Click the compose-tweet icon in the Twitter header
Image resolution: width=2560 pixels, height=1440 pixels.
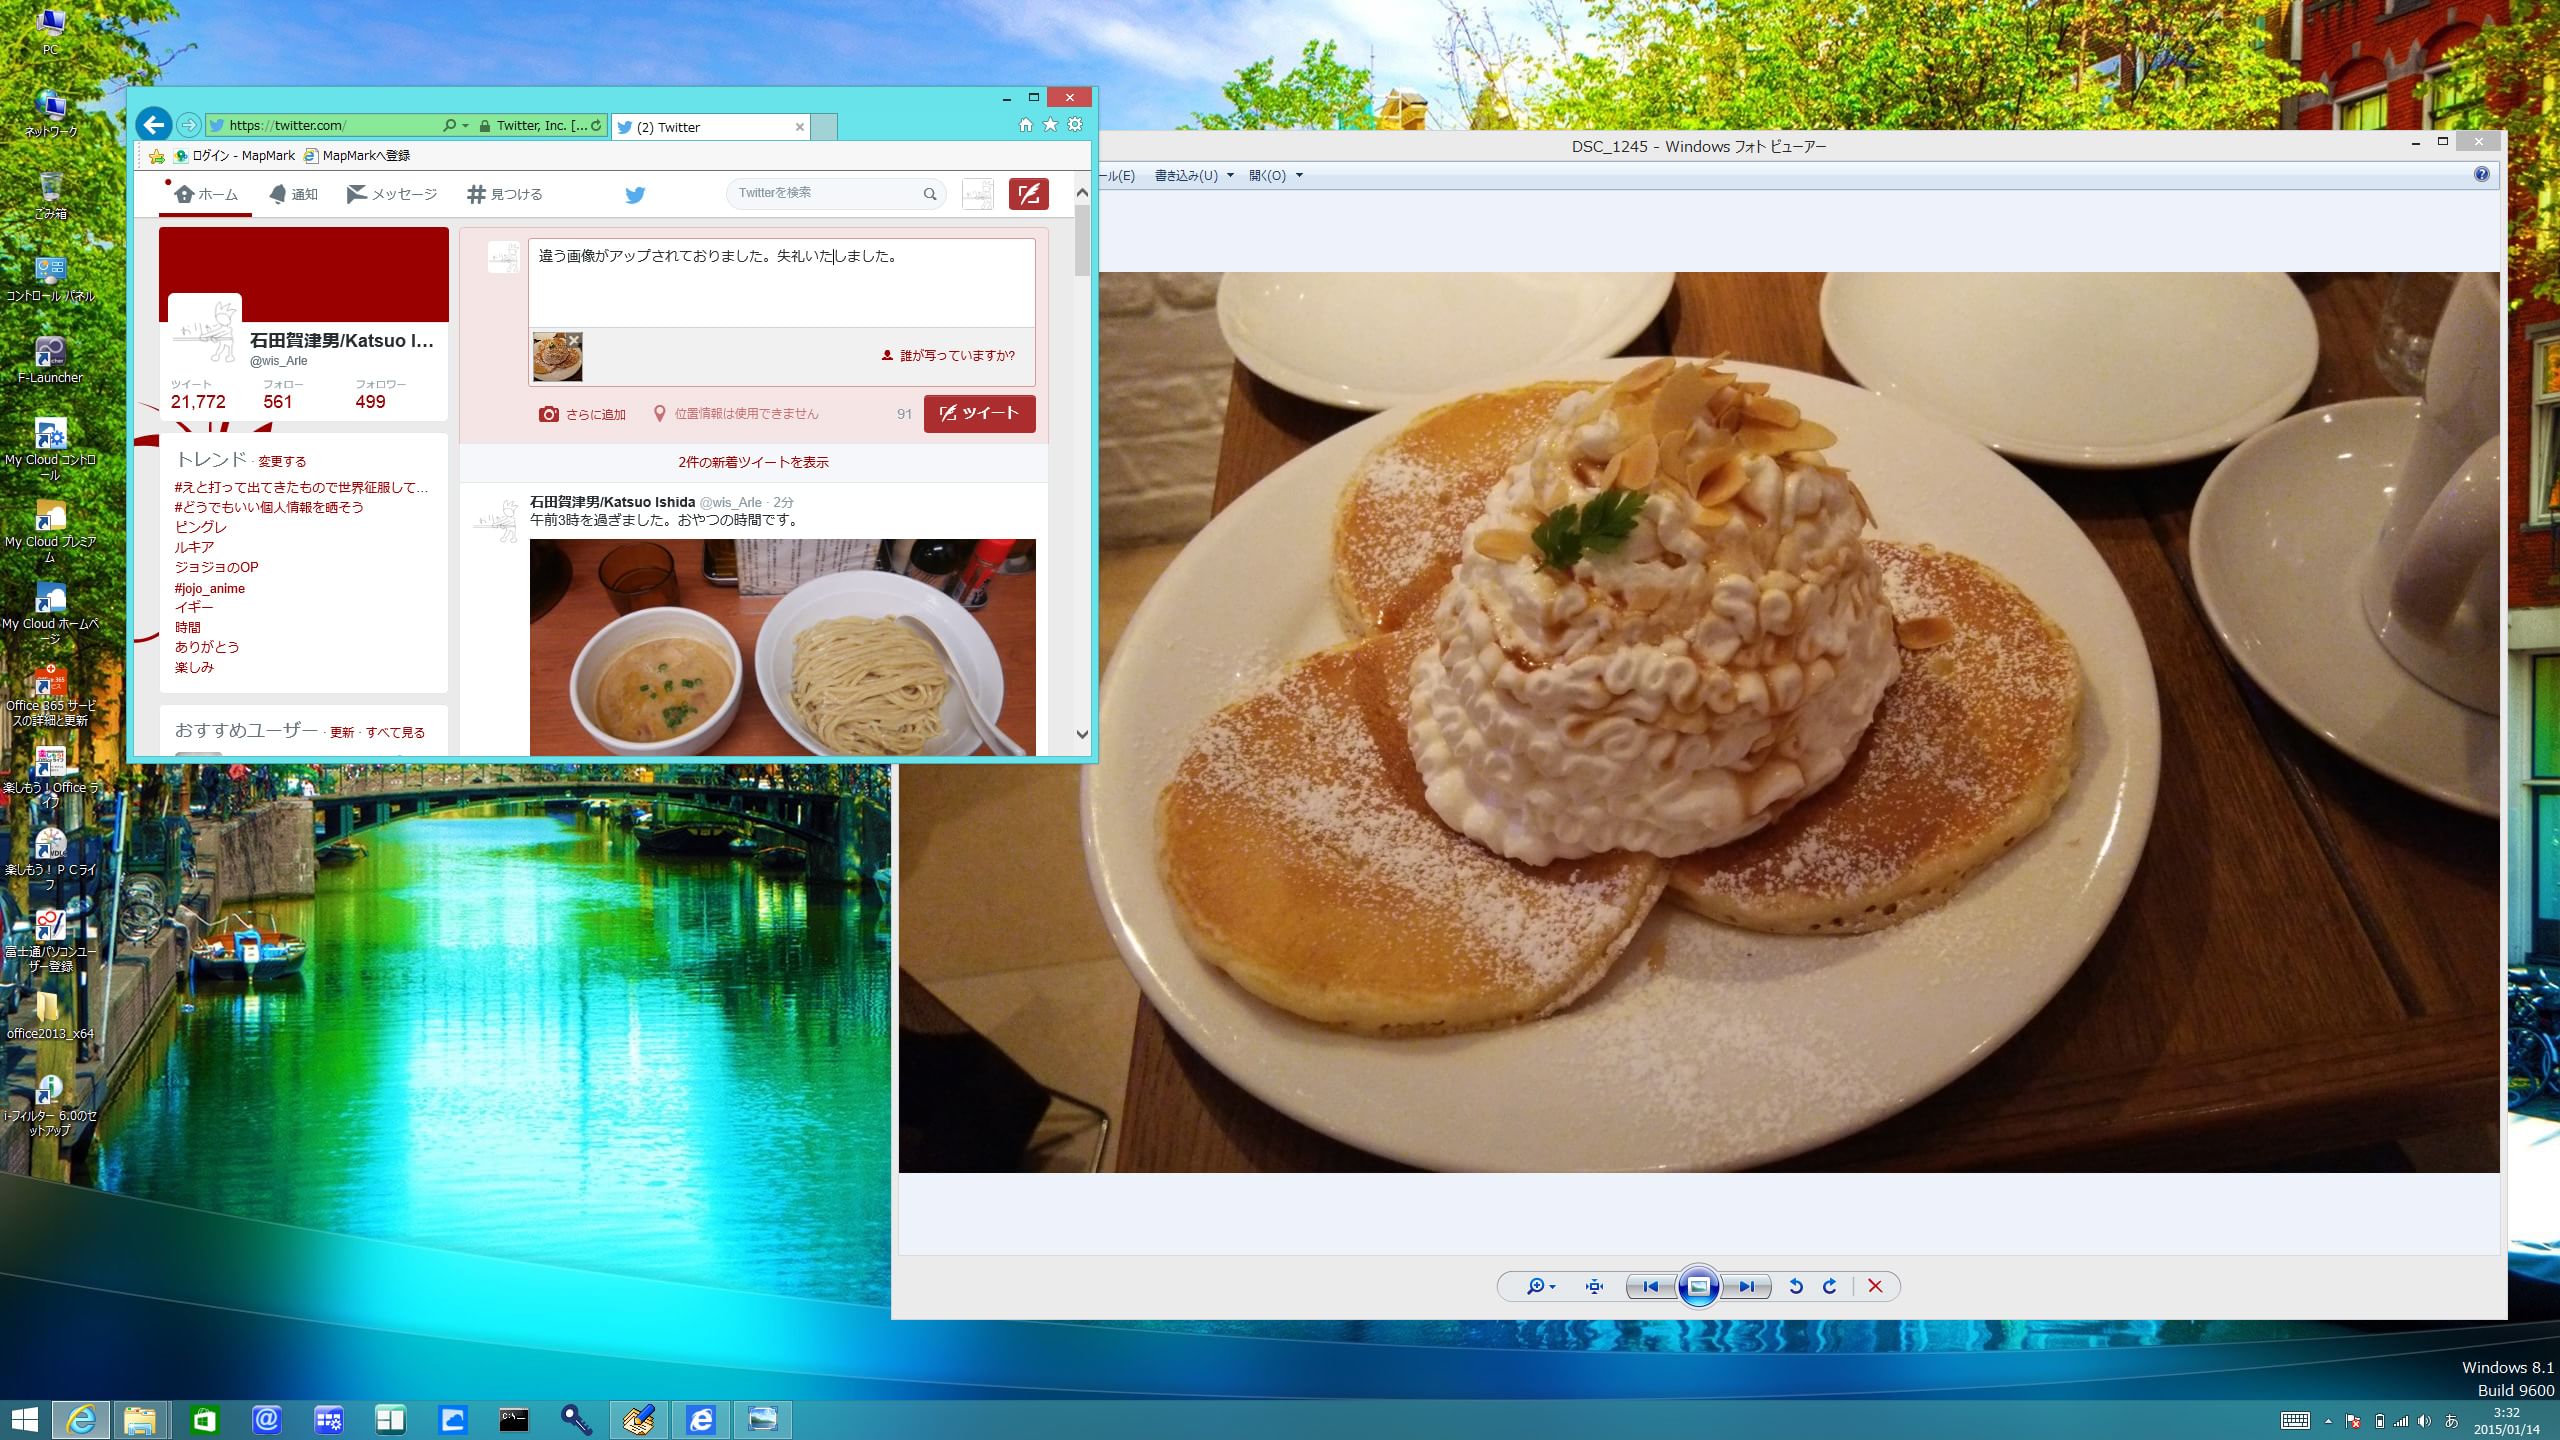(x=1028, y=193)
